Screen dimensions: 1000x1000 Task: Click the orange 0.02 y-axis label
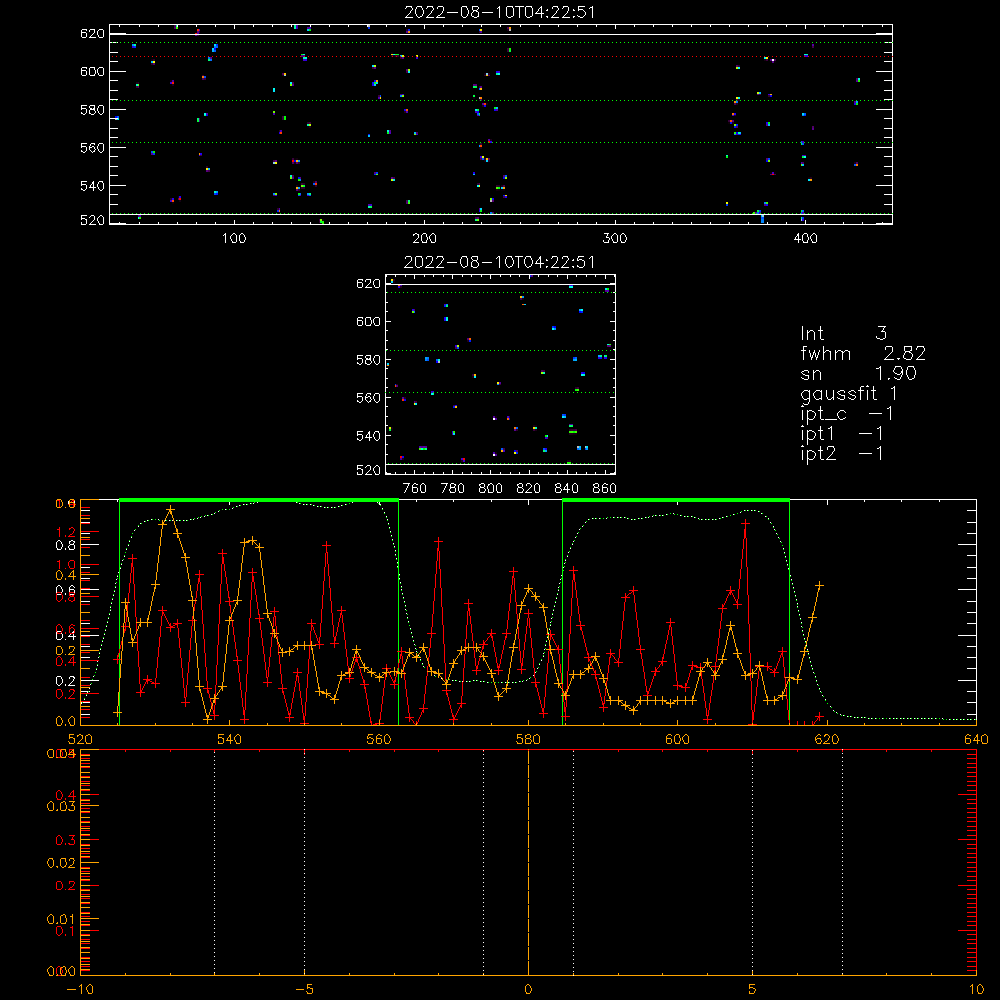(61, 863)
